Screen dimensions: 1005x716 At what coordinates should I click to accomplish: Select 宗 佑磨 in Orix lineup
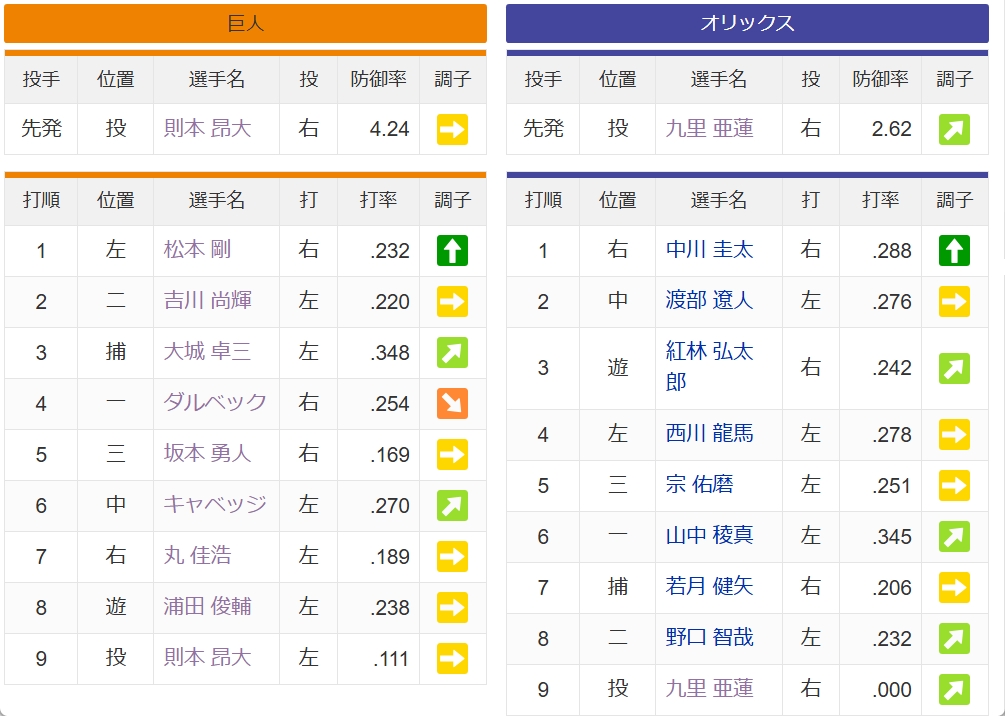[699, 484]
